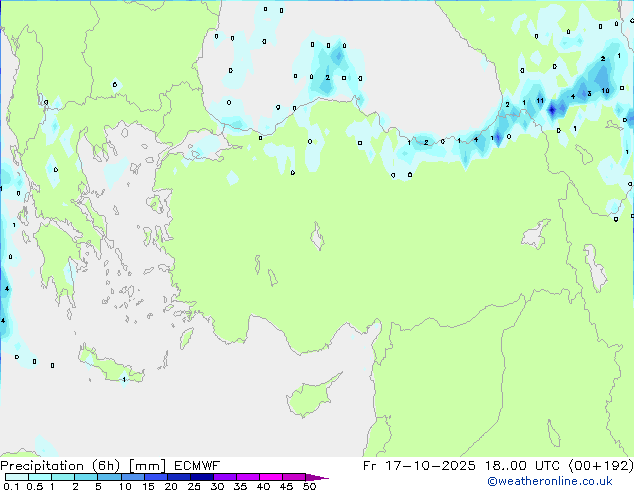This screenshot has width=634, height=490.
Task: Click the '0.1' legend scale label
Action: pyautogui.click(x=11, y=486)
